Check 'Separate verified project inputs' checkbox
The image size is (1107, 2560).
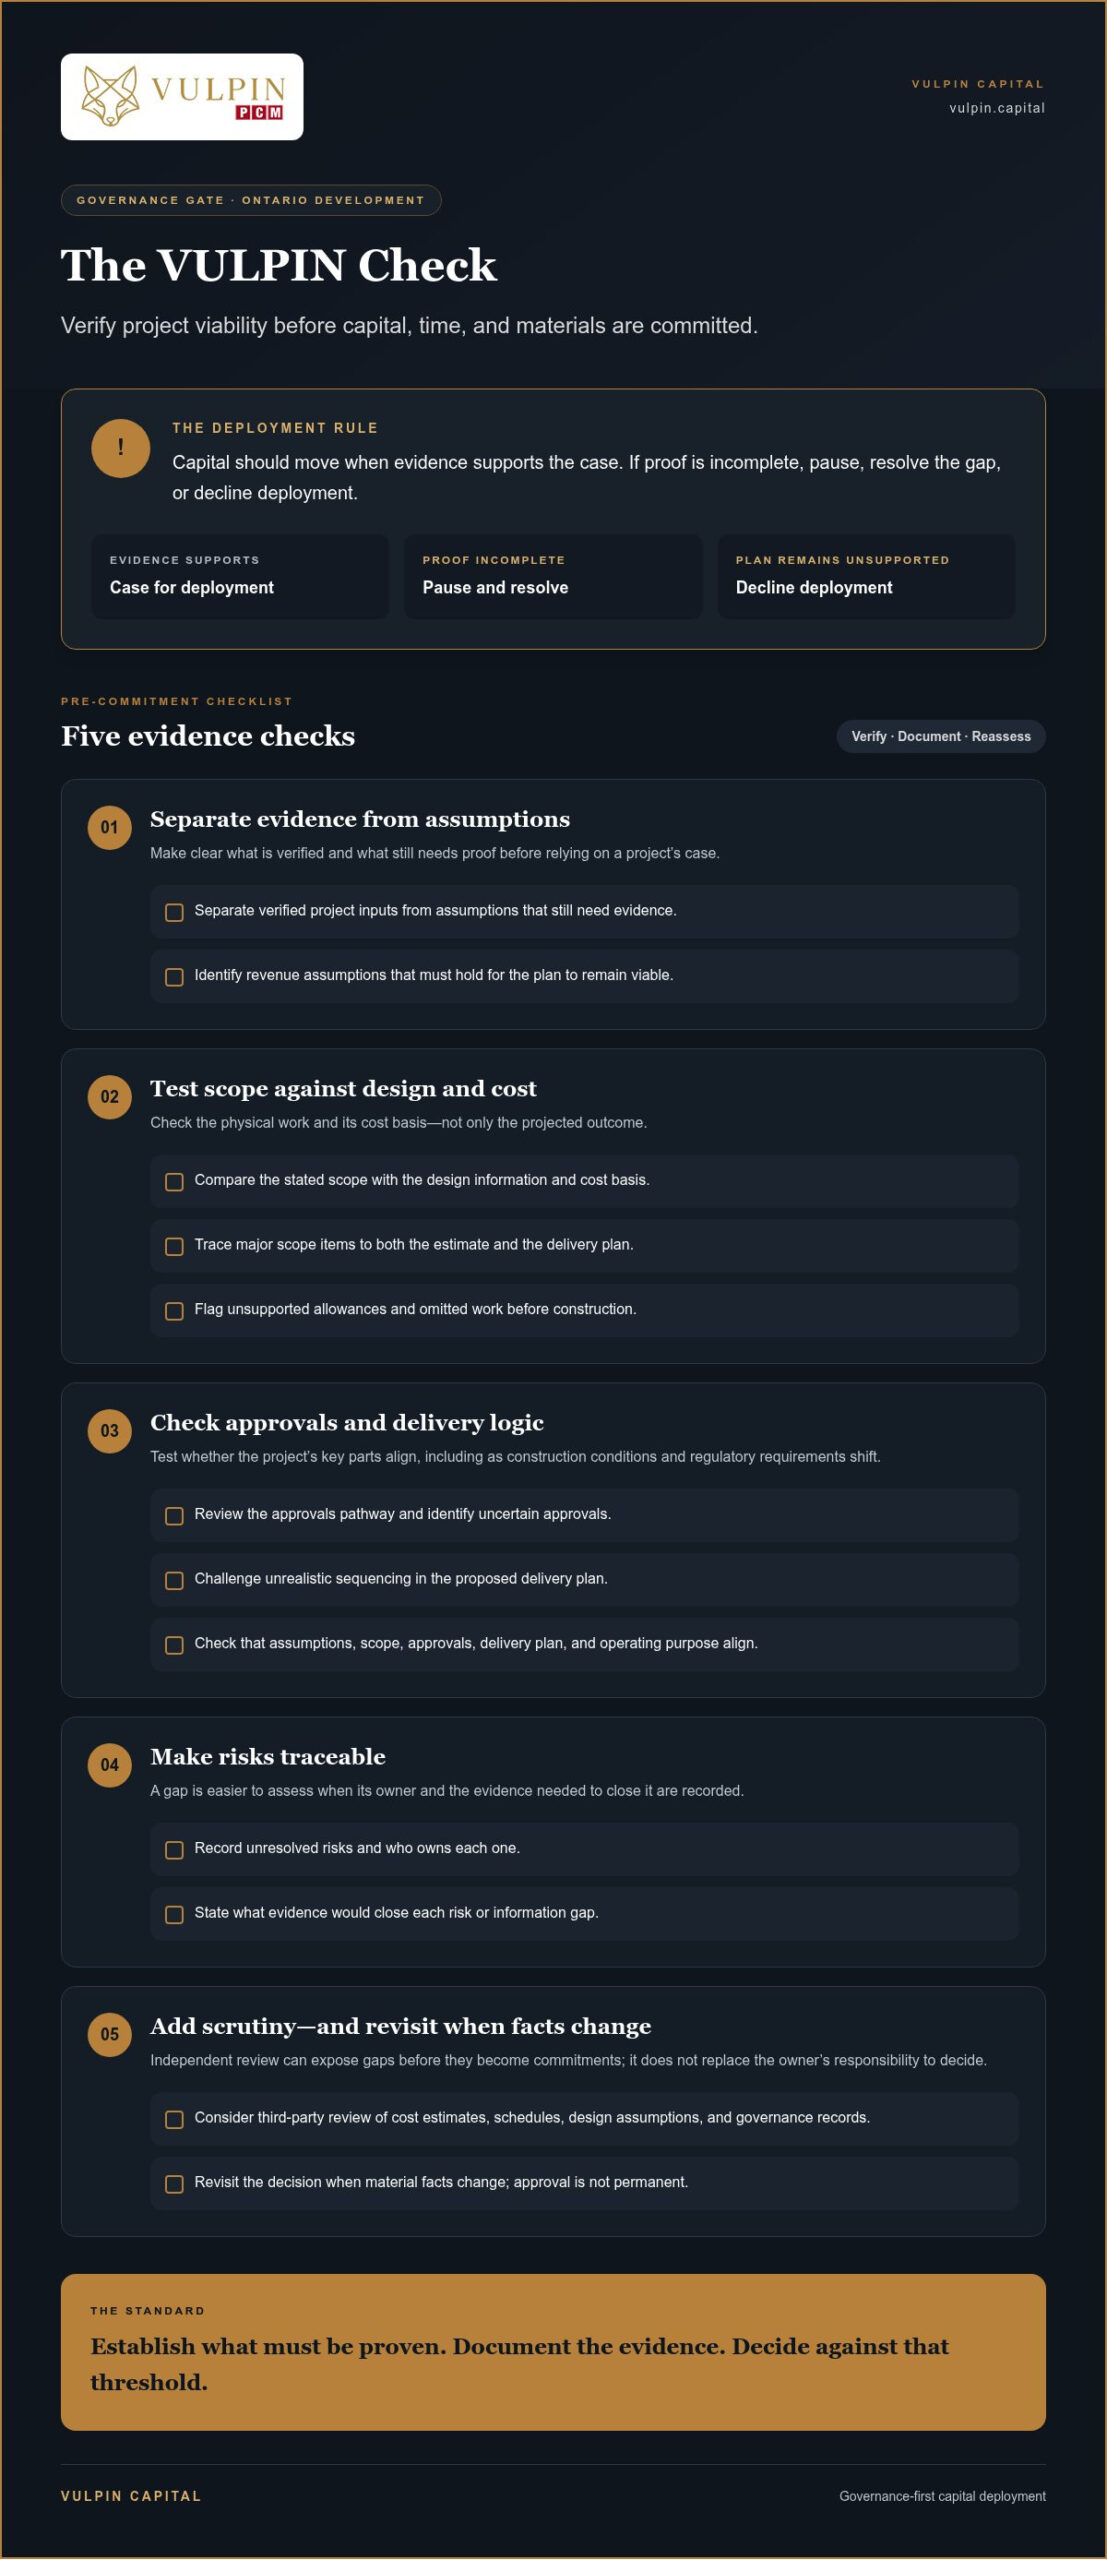pos(174,912)
